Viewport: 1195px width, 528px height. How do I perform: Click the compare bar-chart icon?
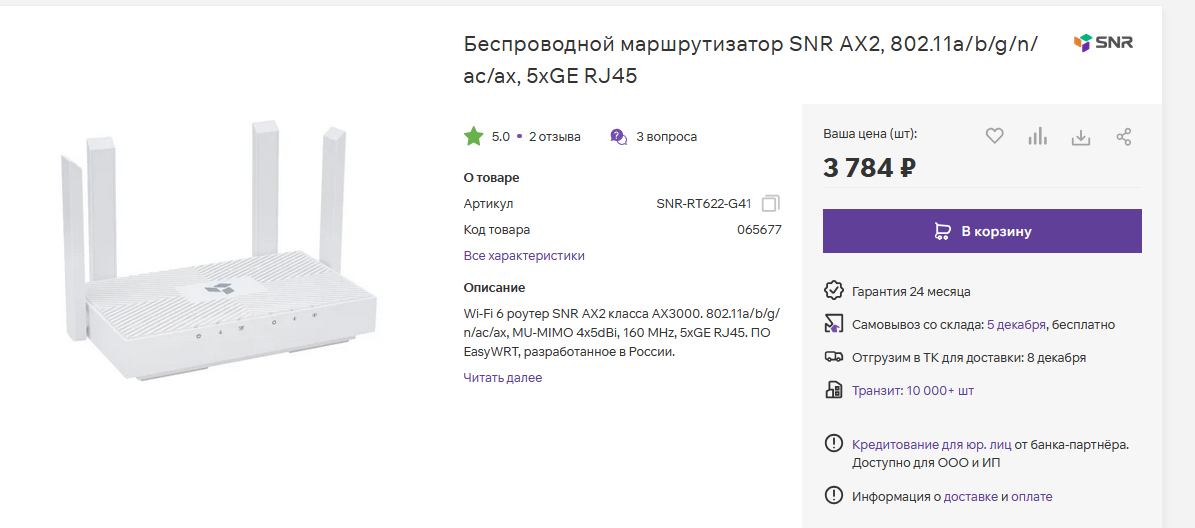[x=1037, y=136]
